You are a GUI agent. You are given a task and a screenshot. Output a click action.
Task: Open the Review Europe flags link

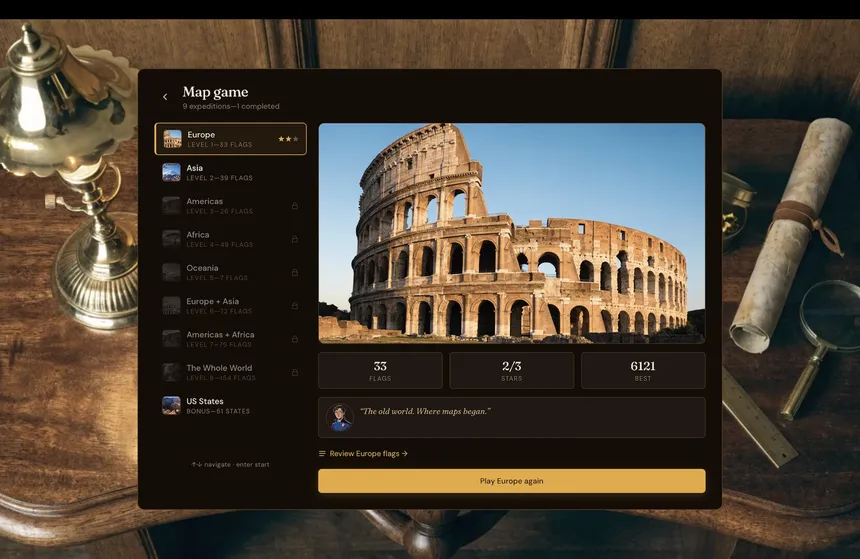pos(368,454)
